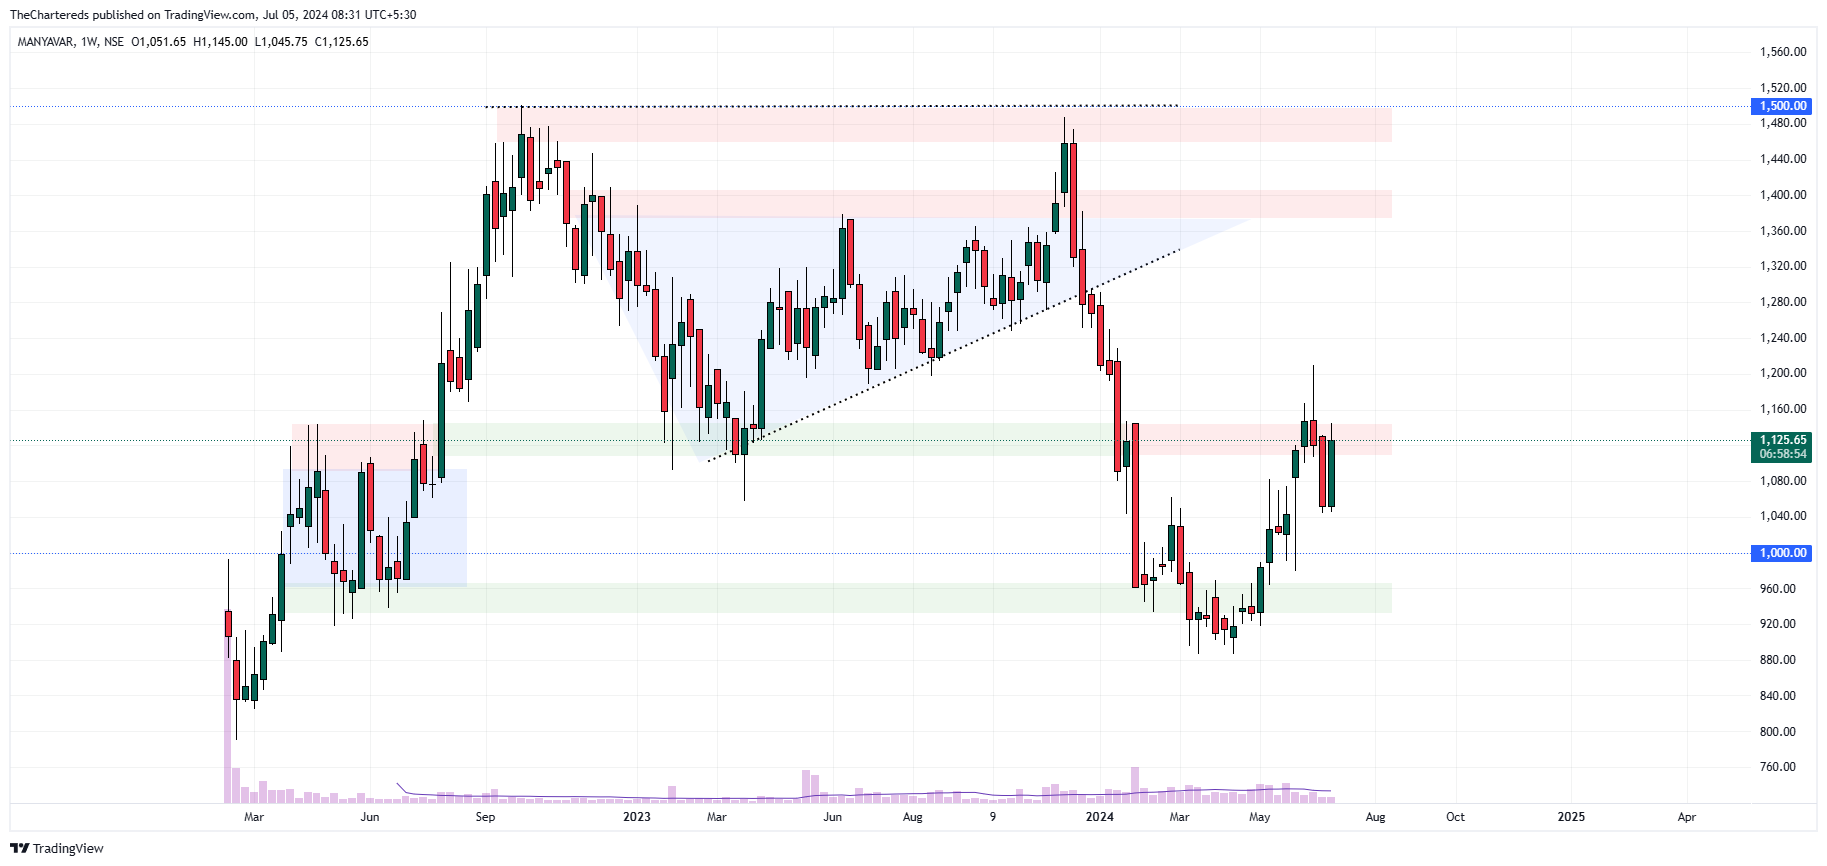
Task: Click the green 1,125.65 current price label
Action: 1783,440
